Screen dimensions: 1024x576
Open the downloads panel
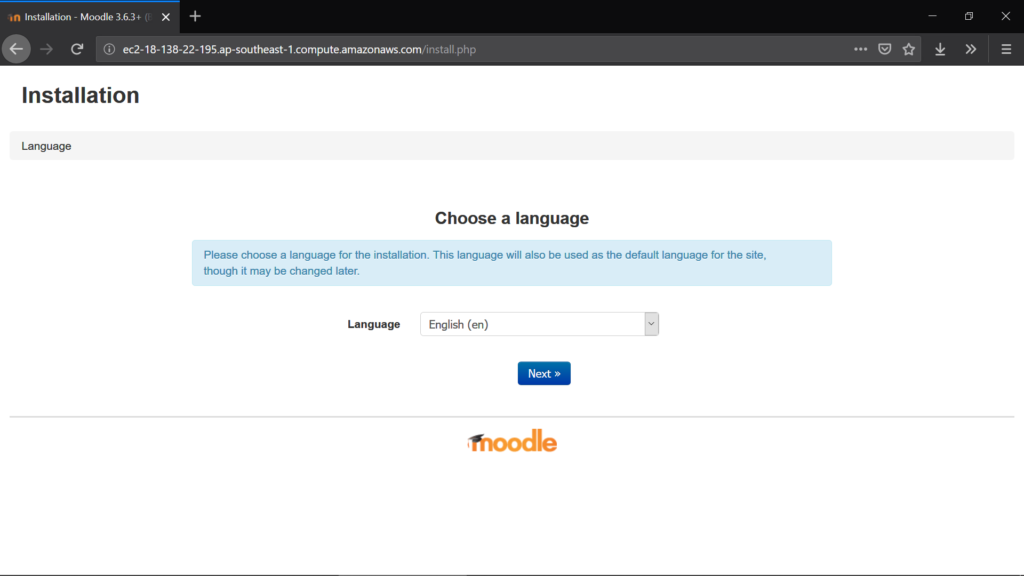[940, 49]
